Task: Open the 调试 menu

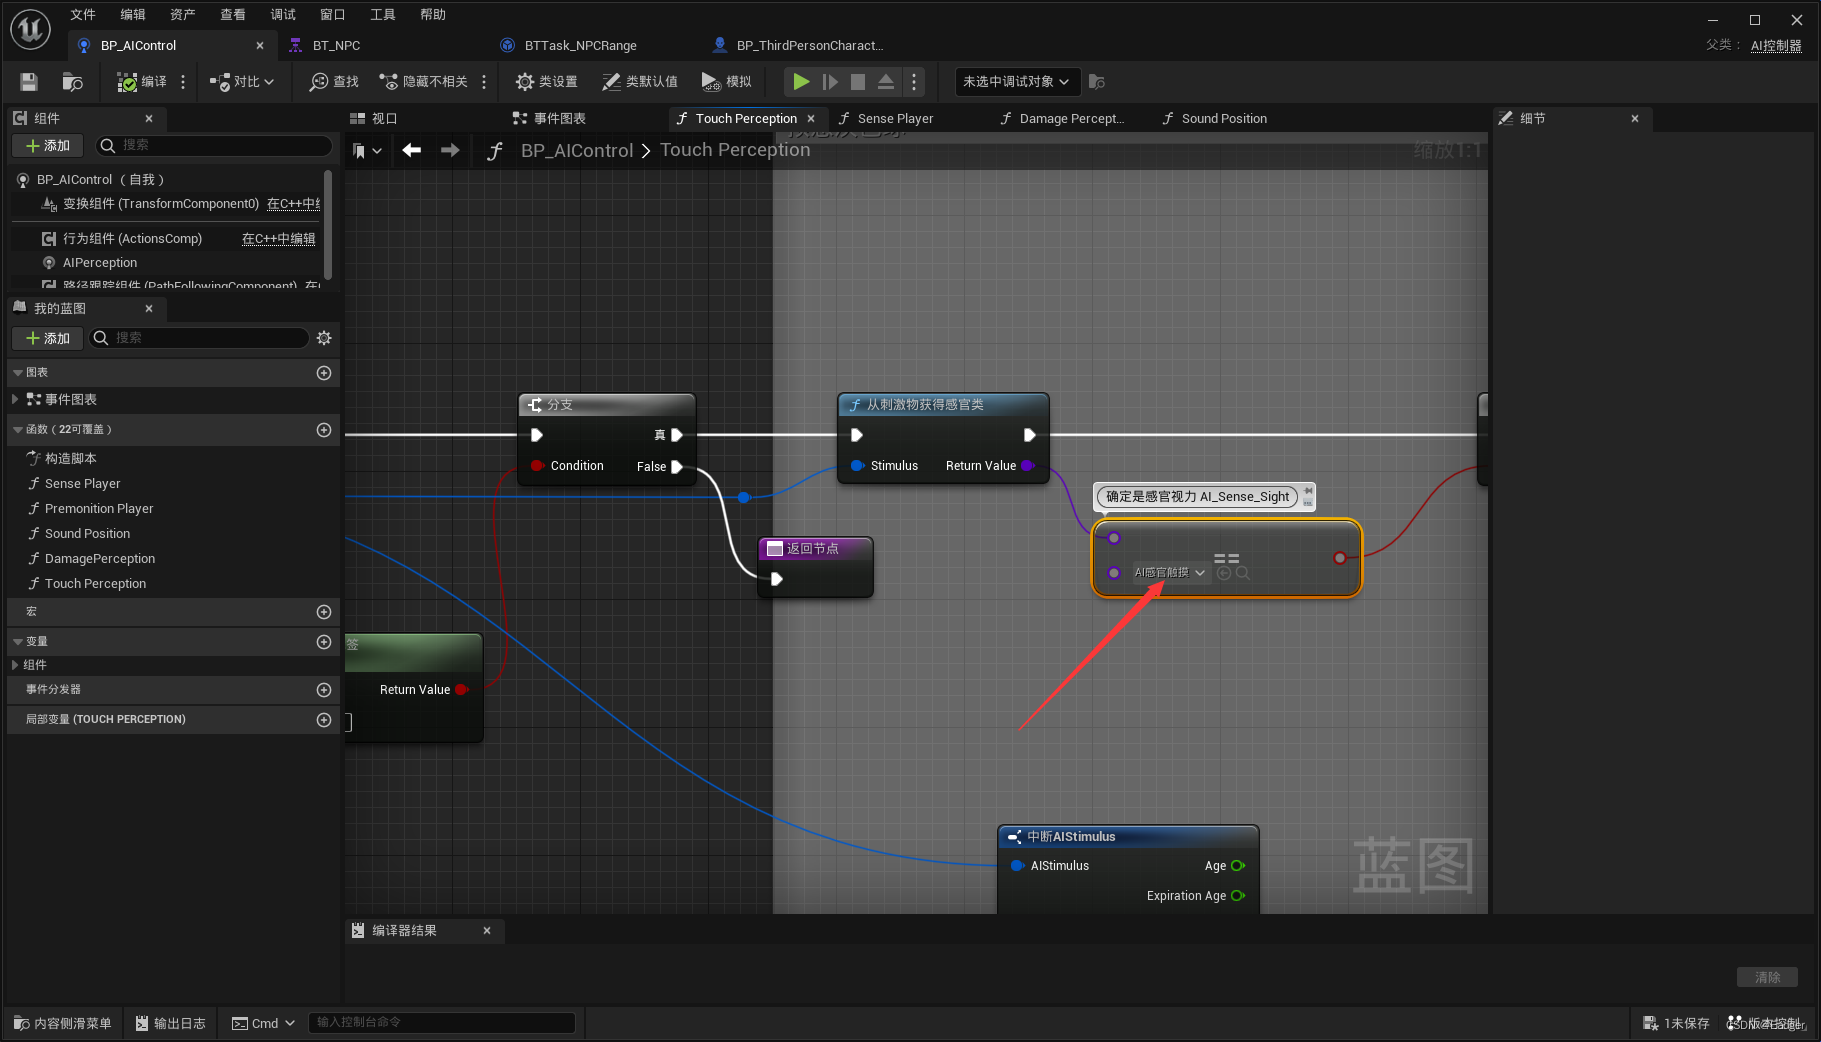Action: tap(283, 14)
